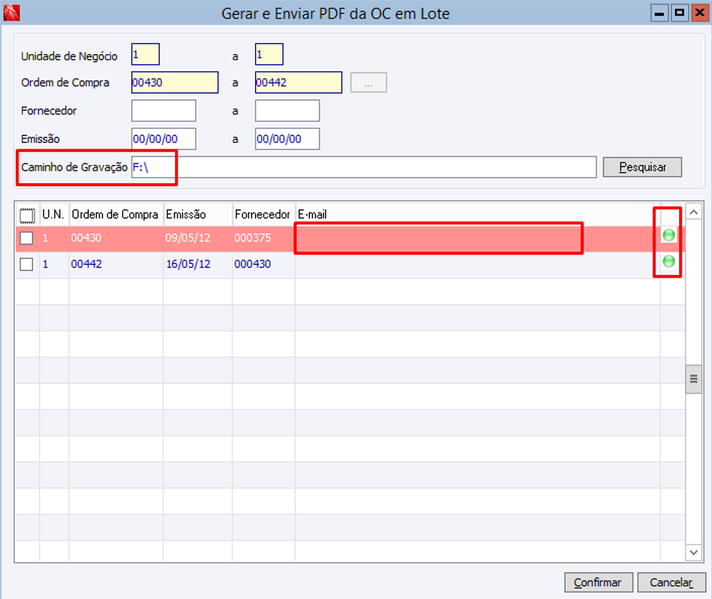The height and width of the screenshot is (599, 712).
Task: Click the Cancelar button
Action: pos(671,582)
